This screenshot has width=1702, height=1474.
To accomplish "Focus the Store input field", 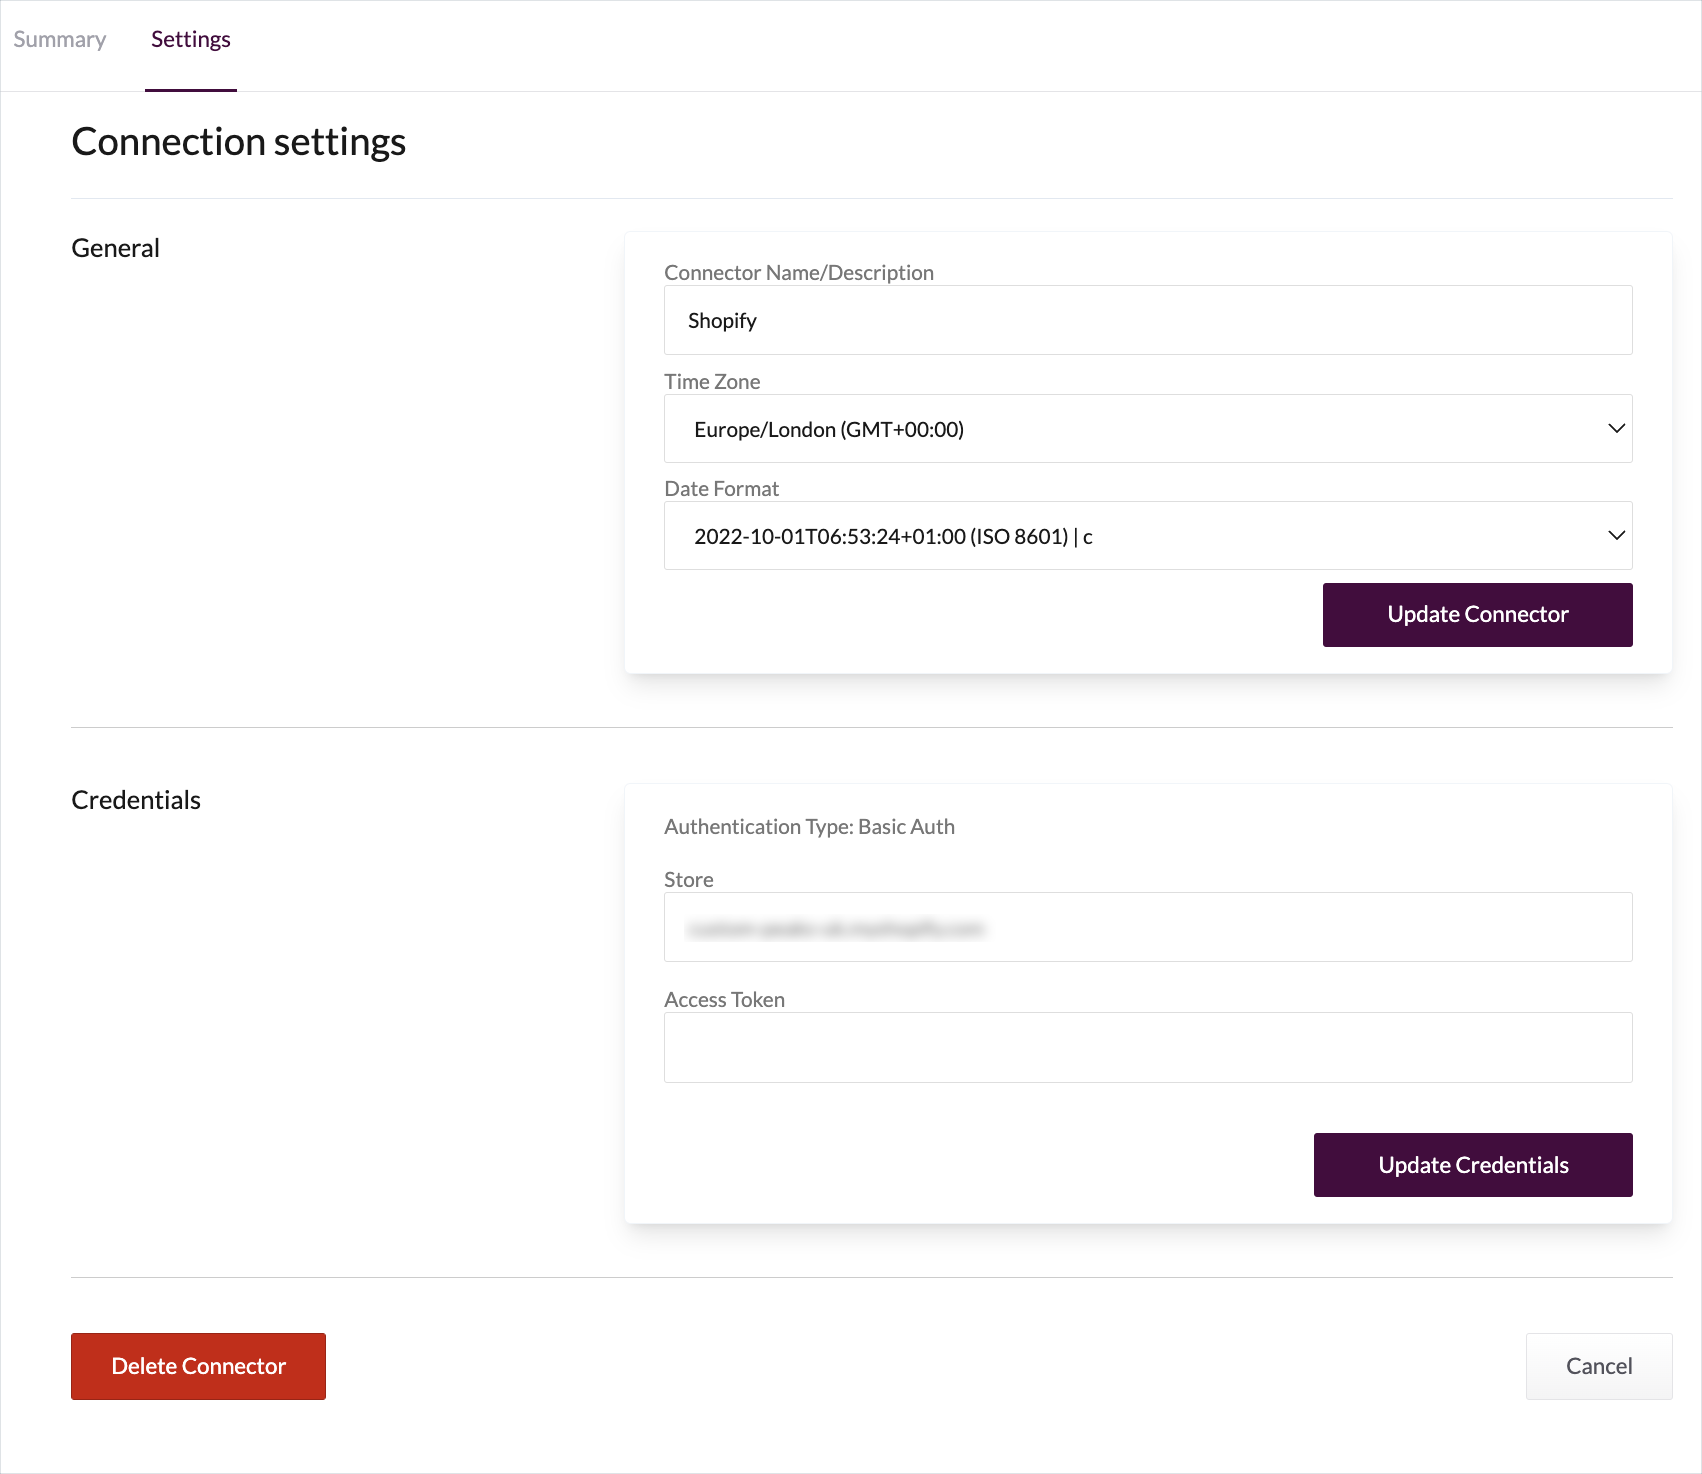I will click(x=1147, y=928).
